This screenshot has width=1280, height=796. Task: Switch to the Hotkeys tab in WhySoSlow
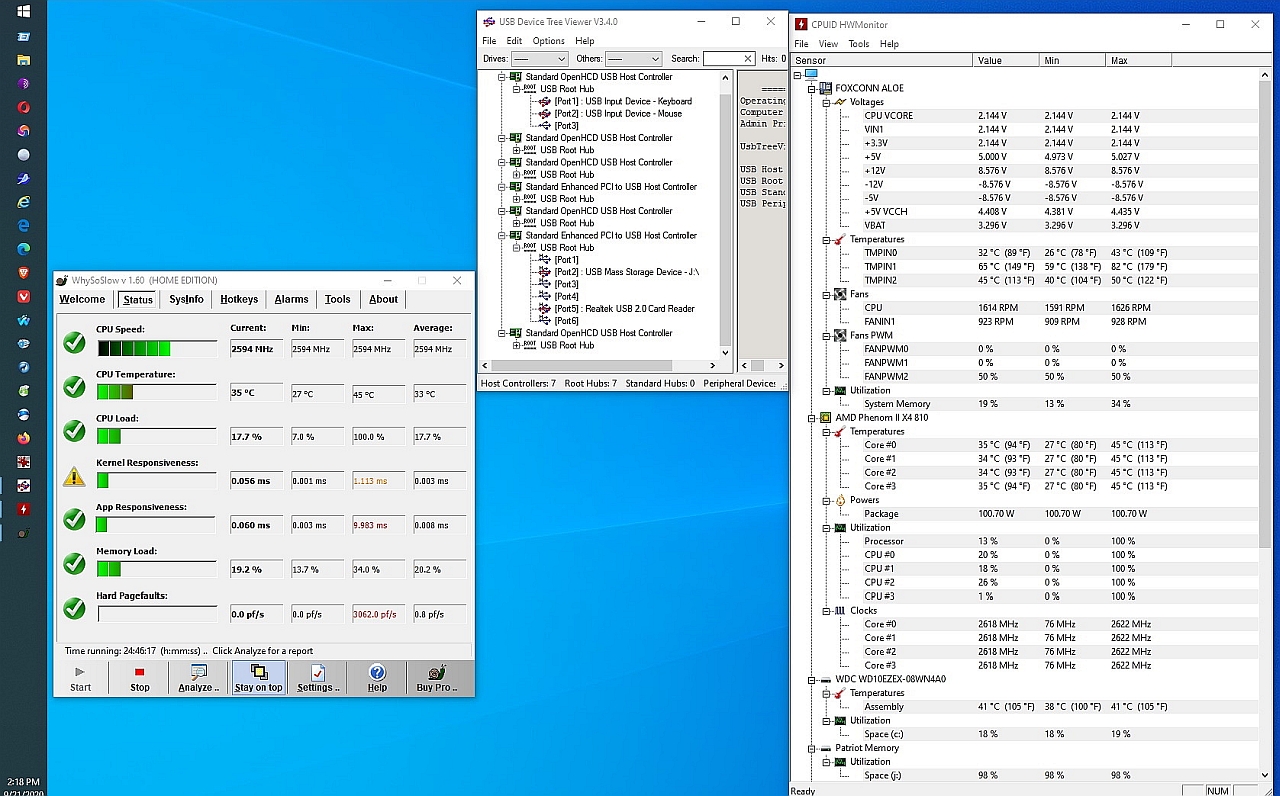(239, 299)
